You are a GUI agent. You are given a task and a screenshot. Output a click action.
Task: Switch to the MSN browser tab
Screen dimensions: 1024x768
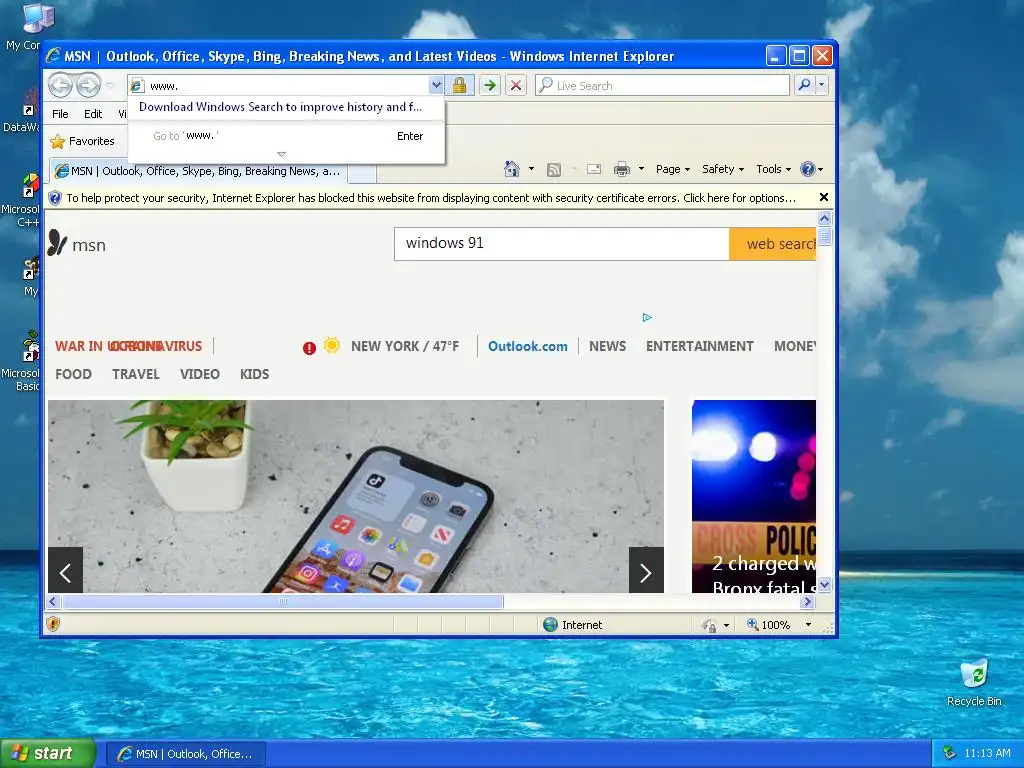pos(199,171)
